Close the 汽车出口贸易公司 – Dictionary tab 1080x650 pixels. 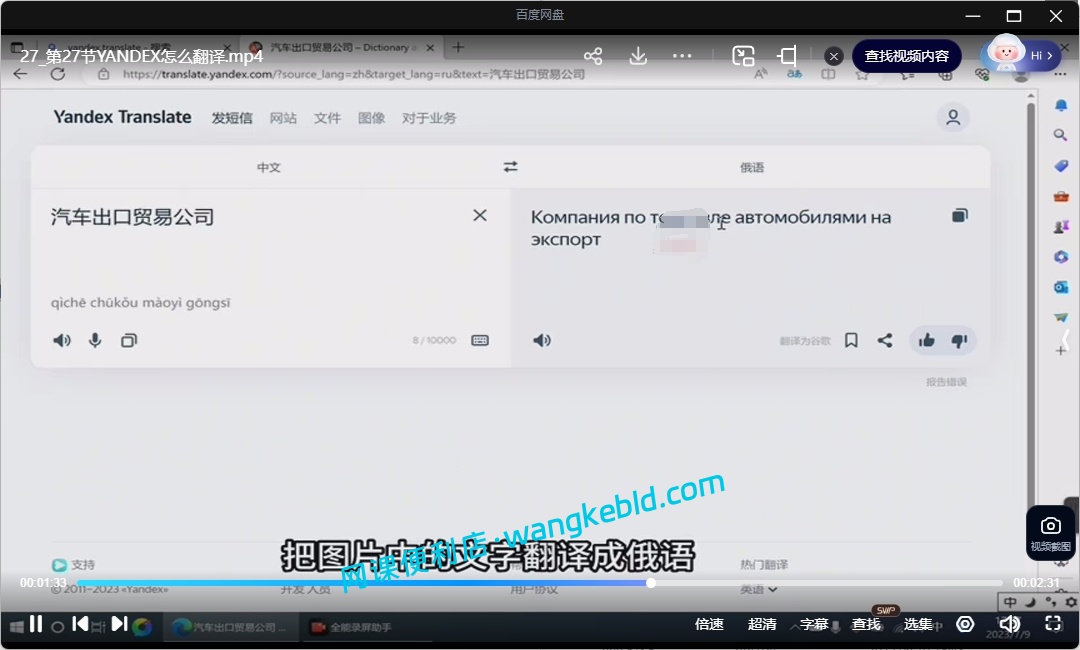pyautogui.click(x=430, y=48)
